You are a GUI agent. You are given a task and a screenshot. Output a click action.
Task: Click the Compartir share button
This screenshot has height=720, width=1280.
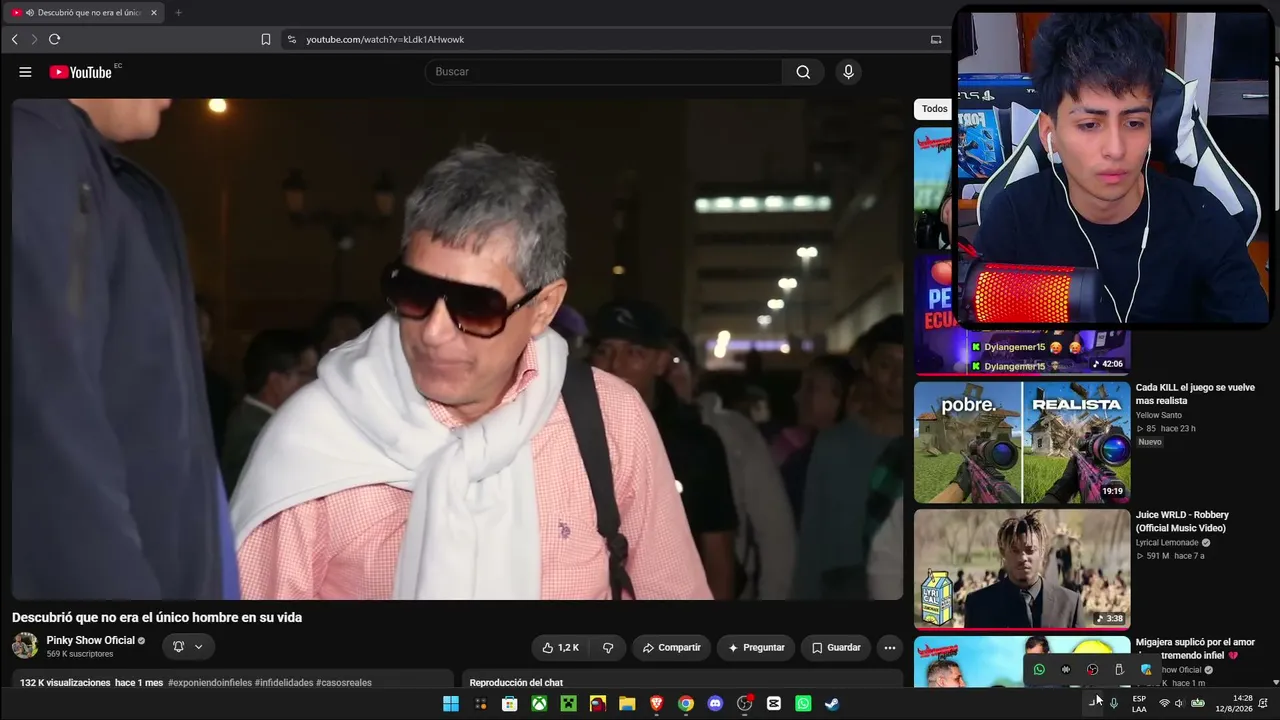pos(671,648)
